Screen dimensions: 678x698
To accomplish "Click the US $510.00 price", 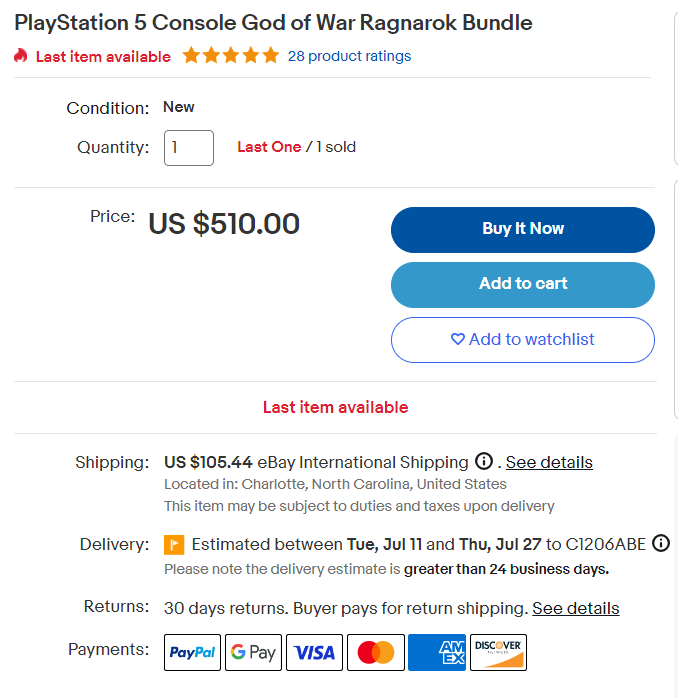I will (x=224, y=223).
